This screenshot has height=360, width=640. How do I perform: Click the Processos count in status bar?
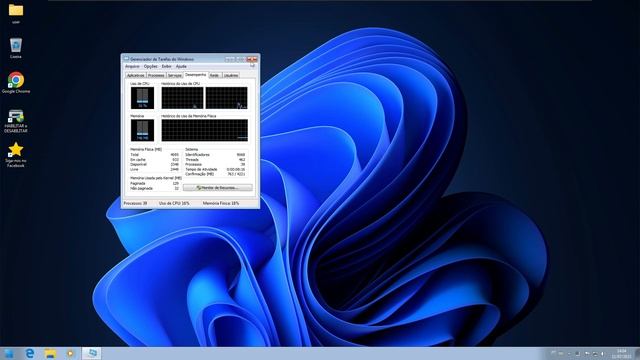point(136,203)
